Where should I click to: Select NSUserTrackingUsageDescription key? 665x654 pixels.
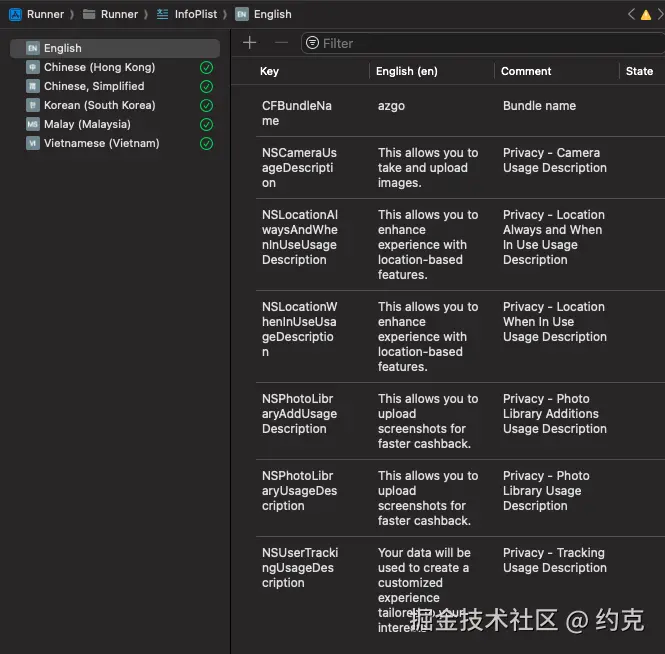coord(300,568)
